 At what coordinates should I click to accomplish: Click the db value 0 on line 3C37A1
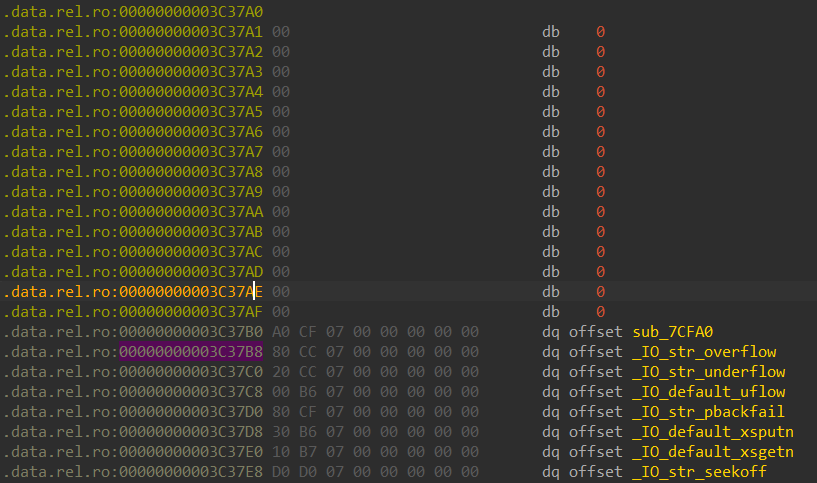pos(601,32)
